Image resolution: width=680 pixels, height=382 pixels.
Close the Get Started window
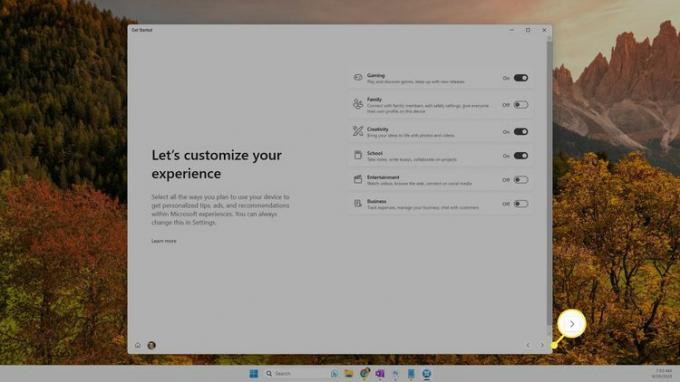click(x=544, y=30)
